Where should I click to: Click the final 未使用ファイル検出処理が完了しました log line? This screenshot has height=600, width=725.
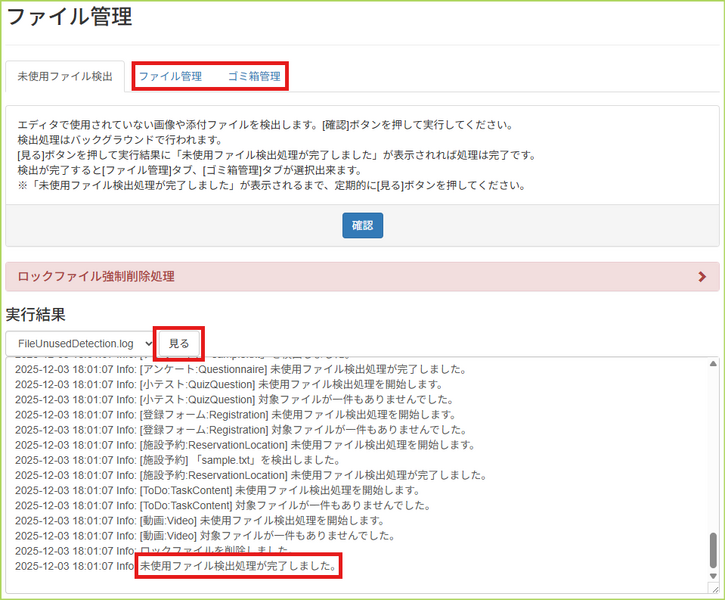[x=238, y=567]
